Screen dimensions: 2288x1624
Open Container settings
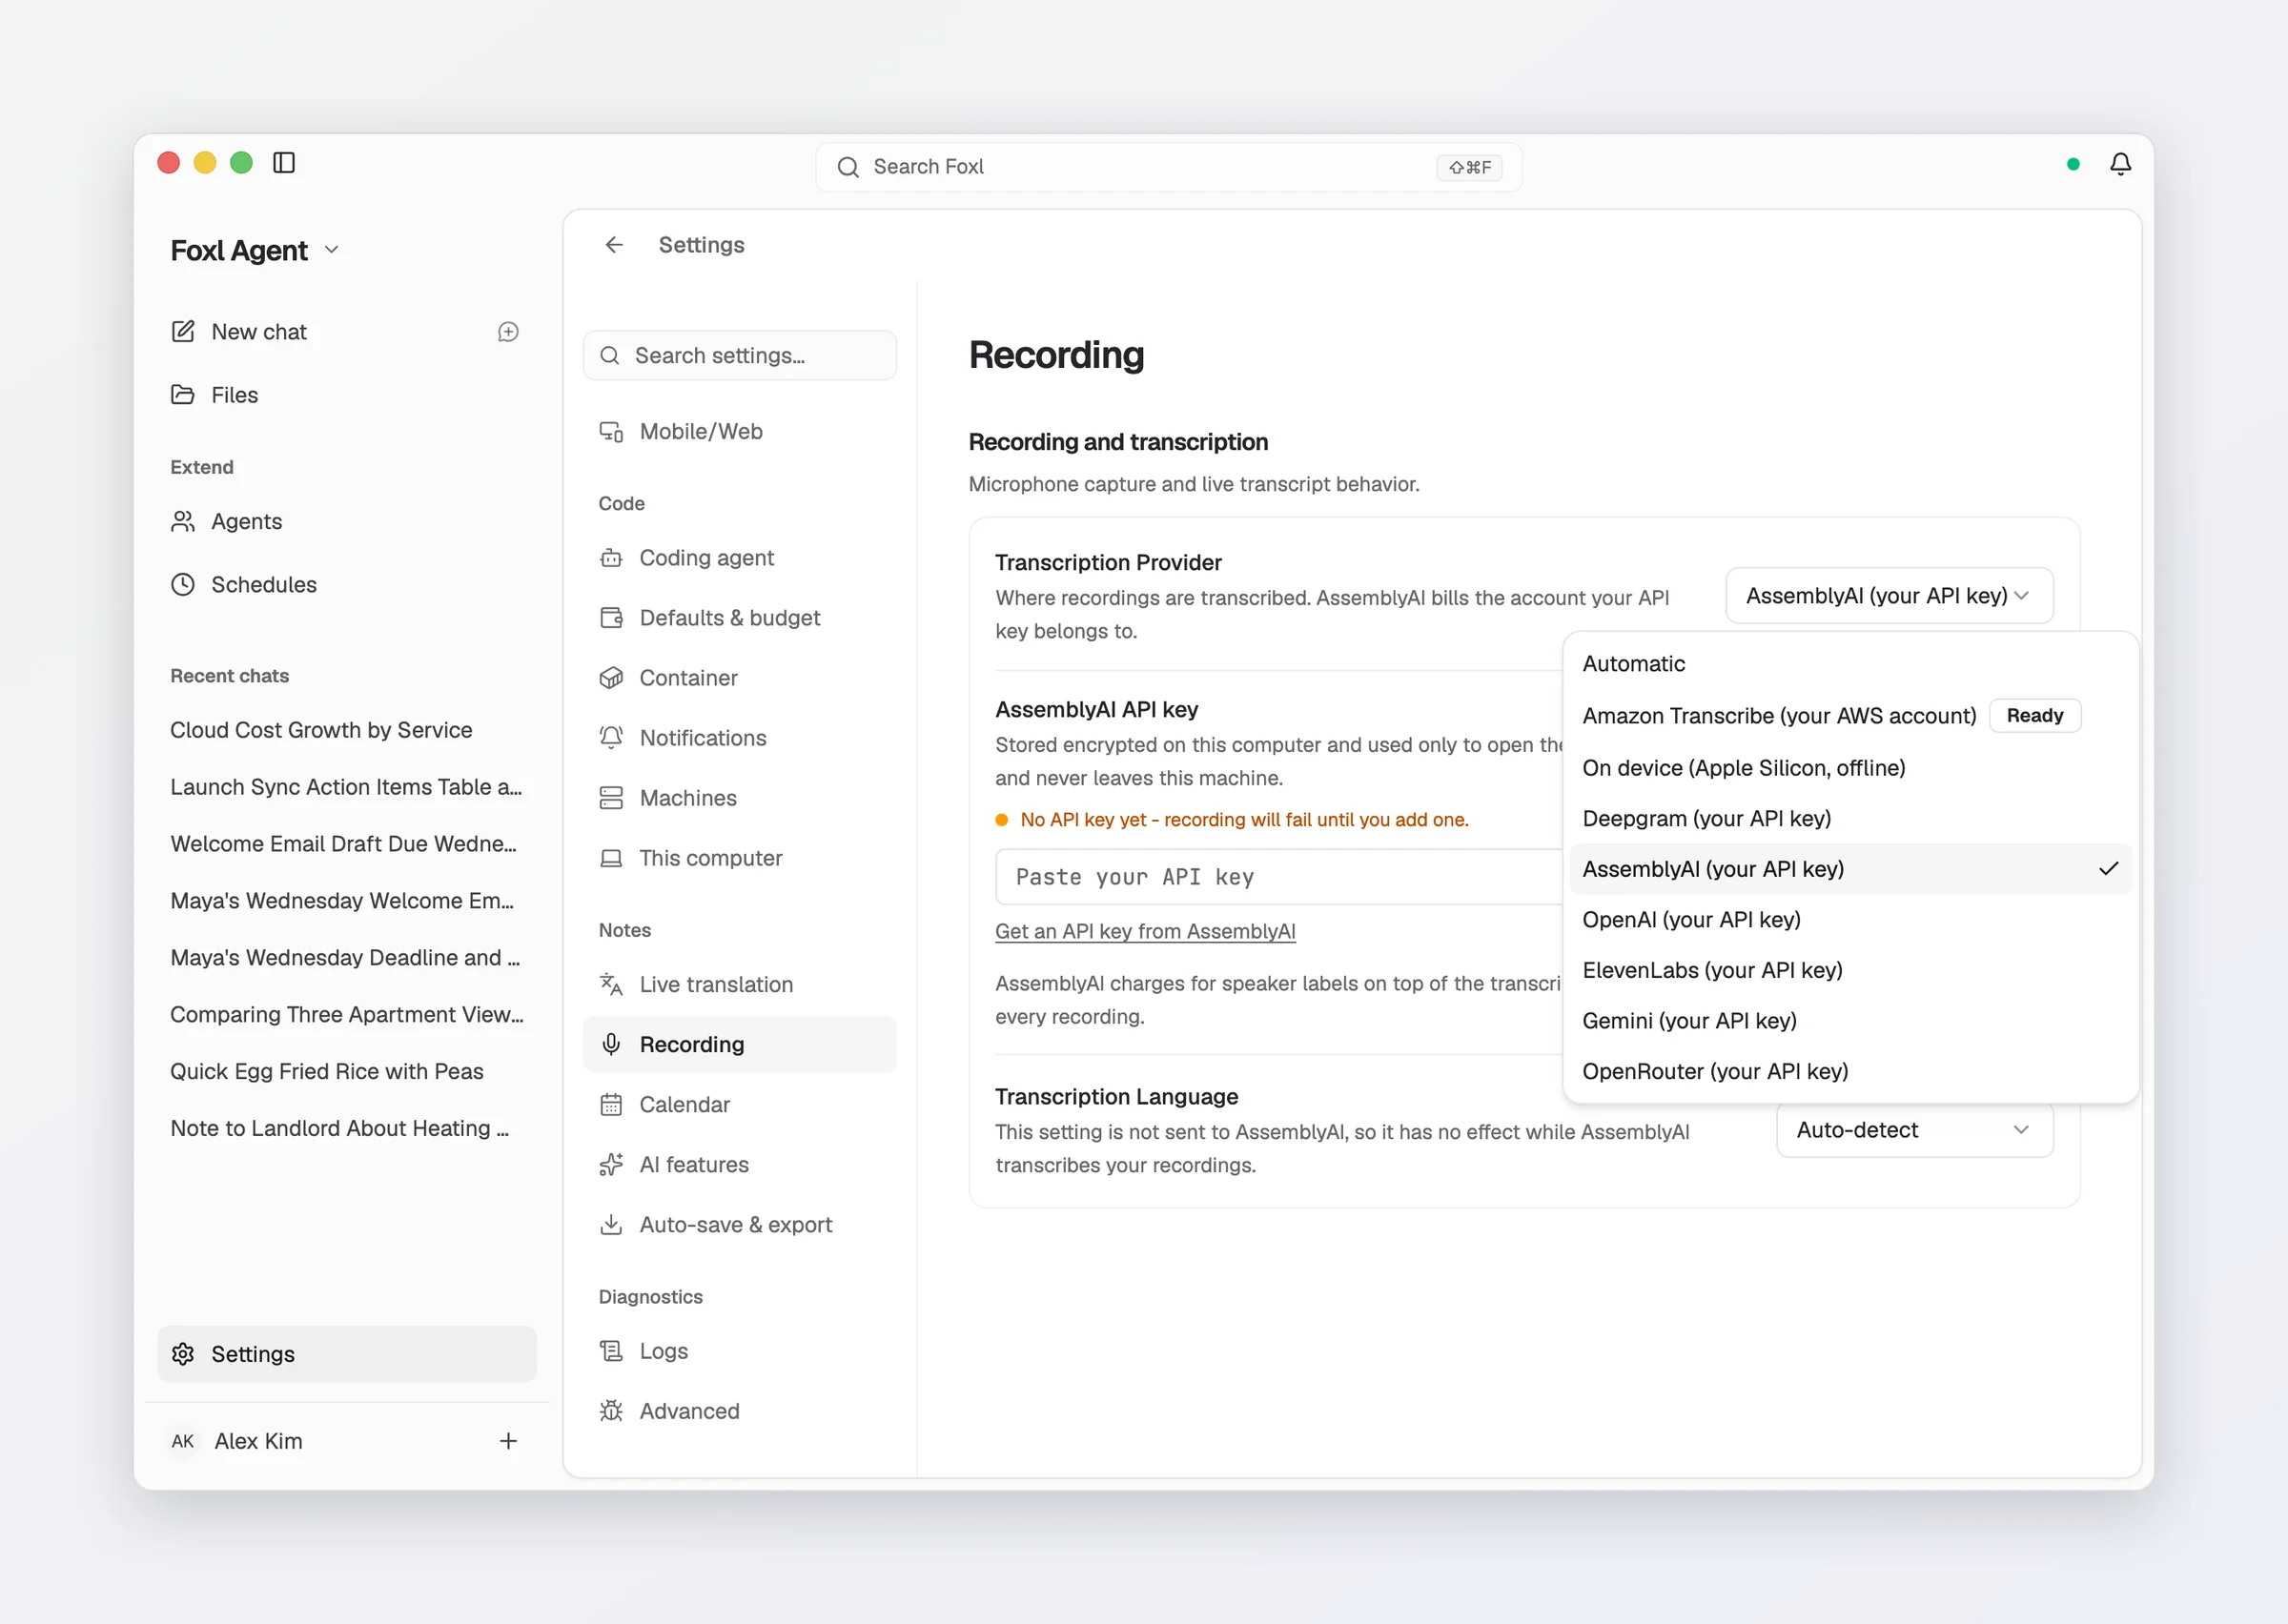739,678
